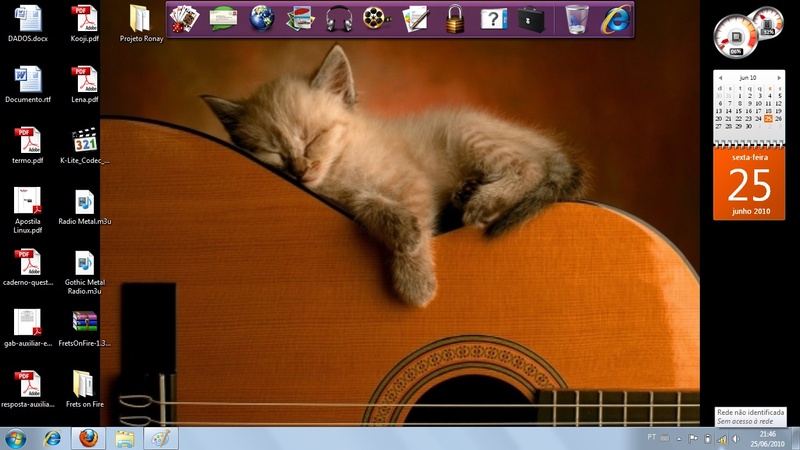Open the question mark help dock icon
The height and width of the screenshot is (450, 800).
click(x=493, y=19)
